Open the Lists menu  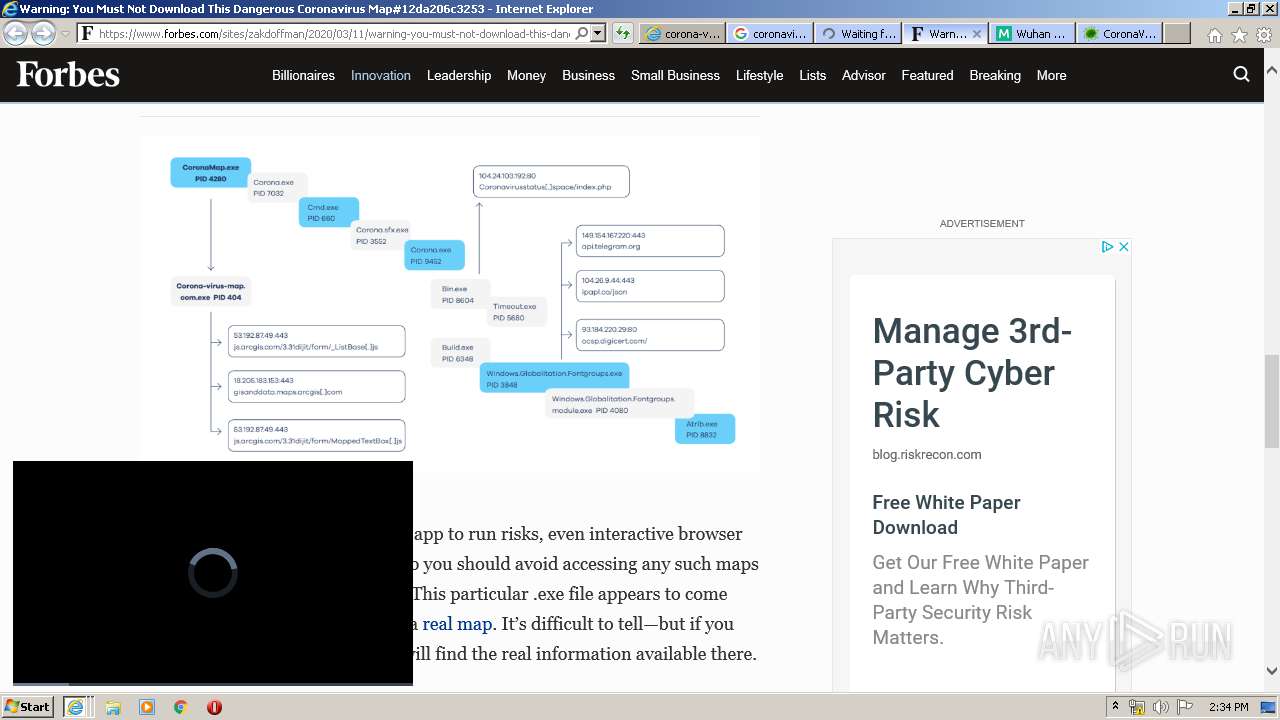812,75
